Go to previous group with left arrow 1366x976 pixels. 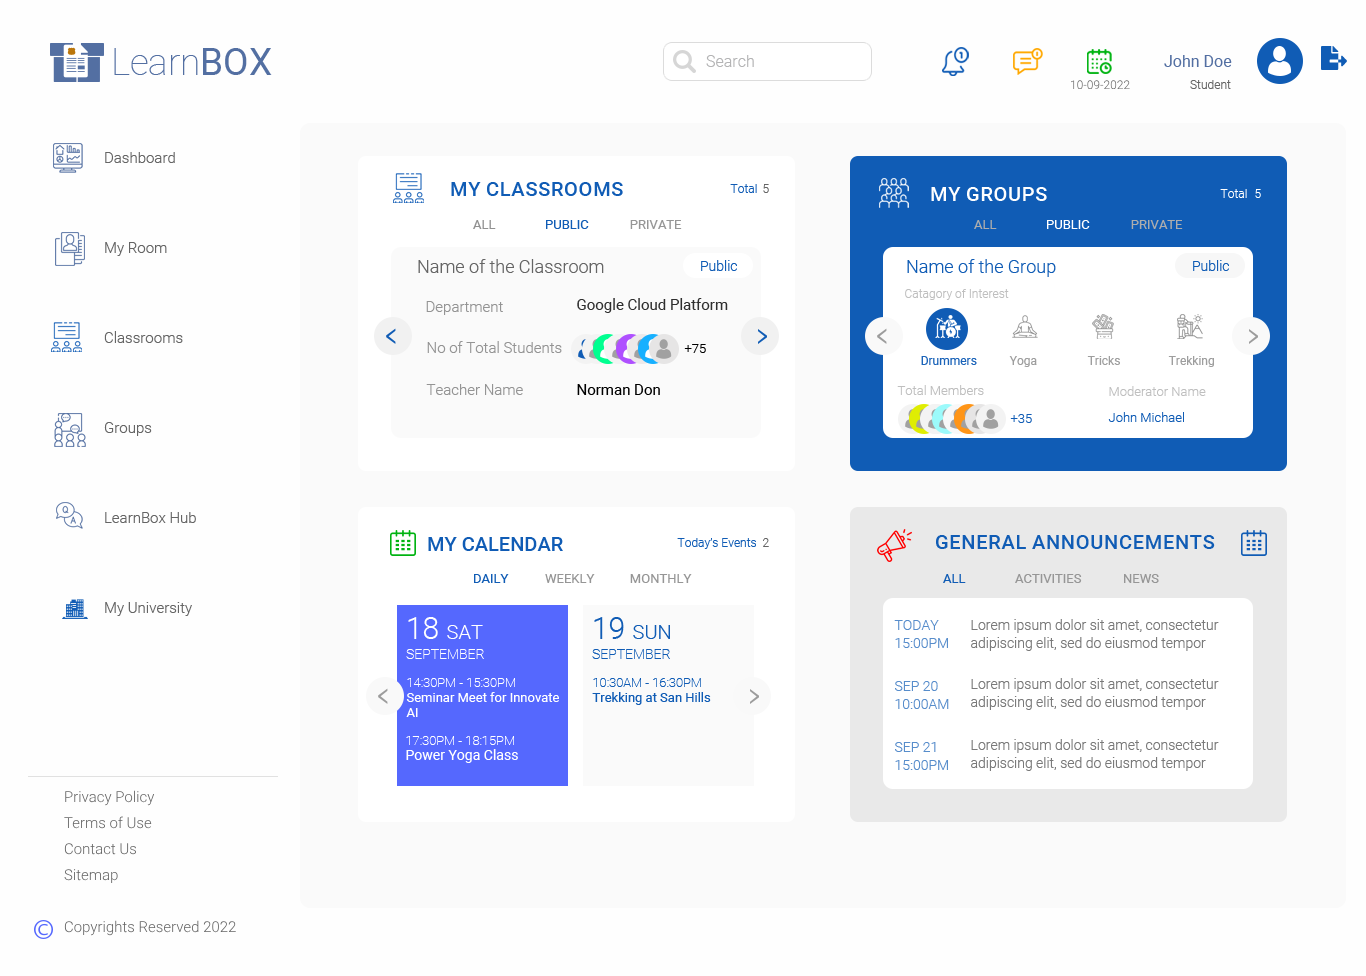tap(882, 336)
